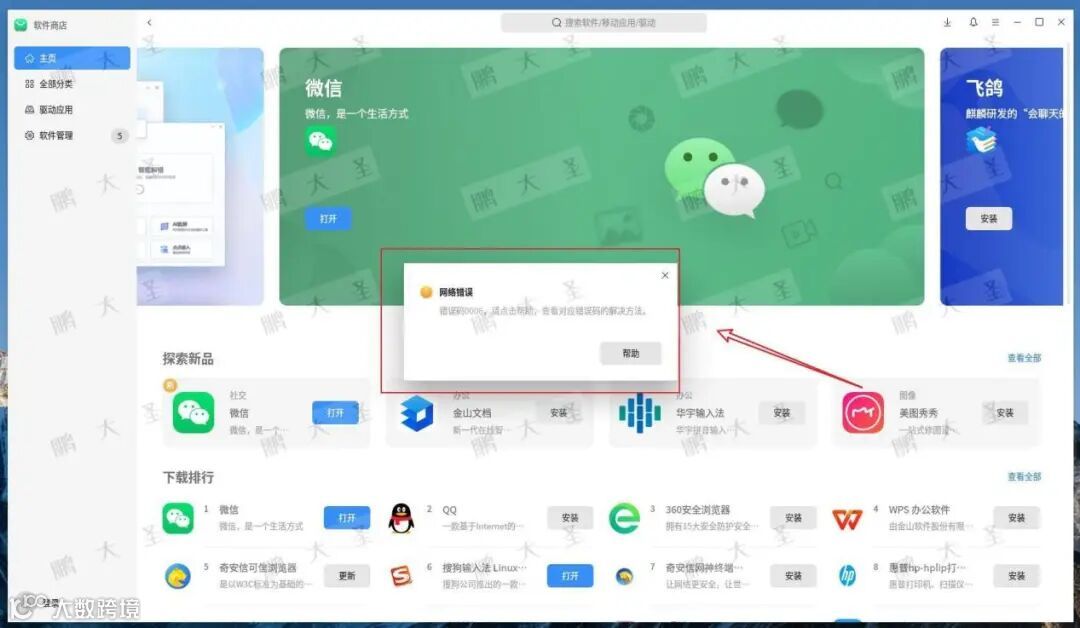Install 奇安信网神终端
Viewport: 1080px width, 628px height.
pyautogui.click(x=793, y=576)
